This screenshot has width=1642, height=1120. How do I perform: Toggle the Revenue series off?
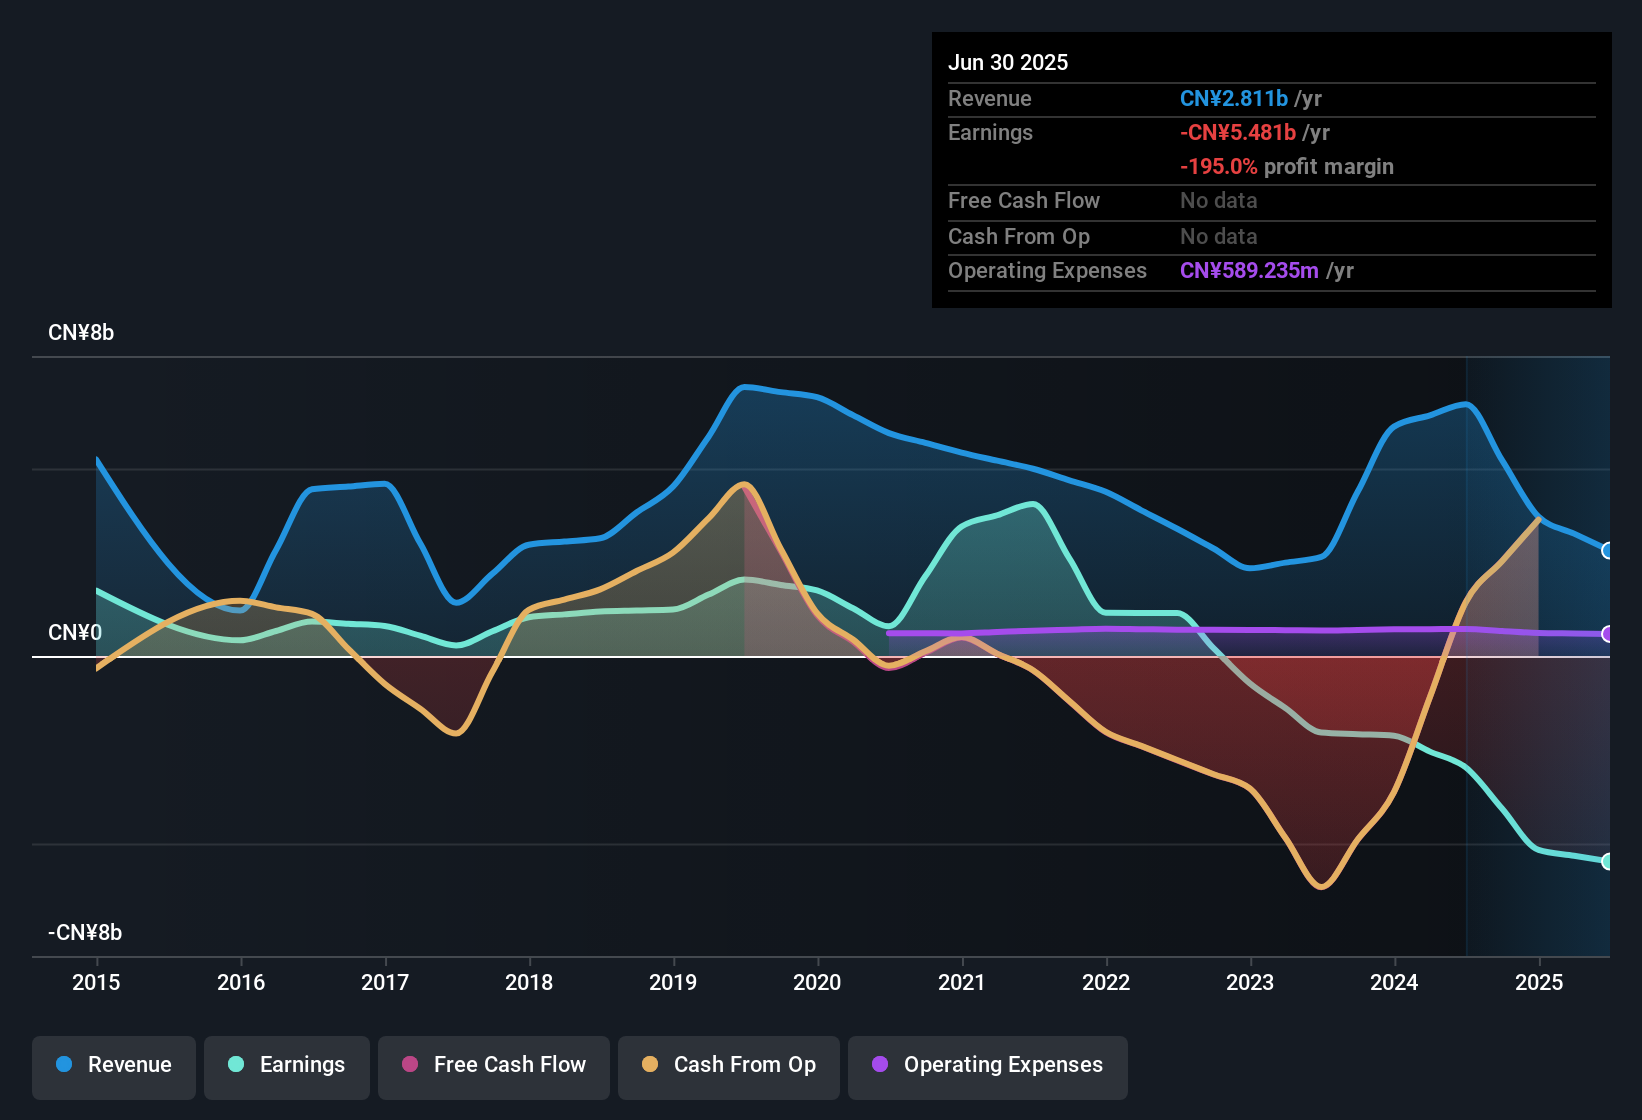click(113, 1065)
